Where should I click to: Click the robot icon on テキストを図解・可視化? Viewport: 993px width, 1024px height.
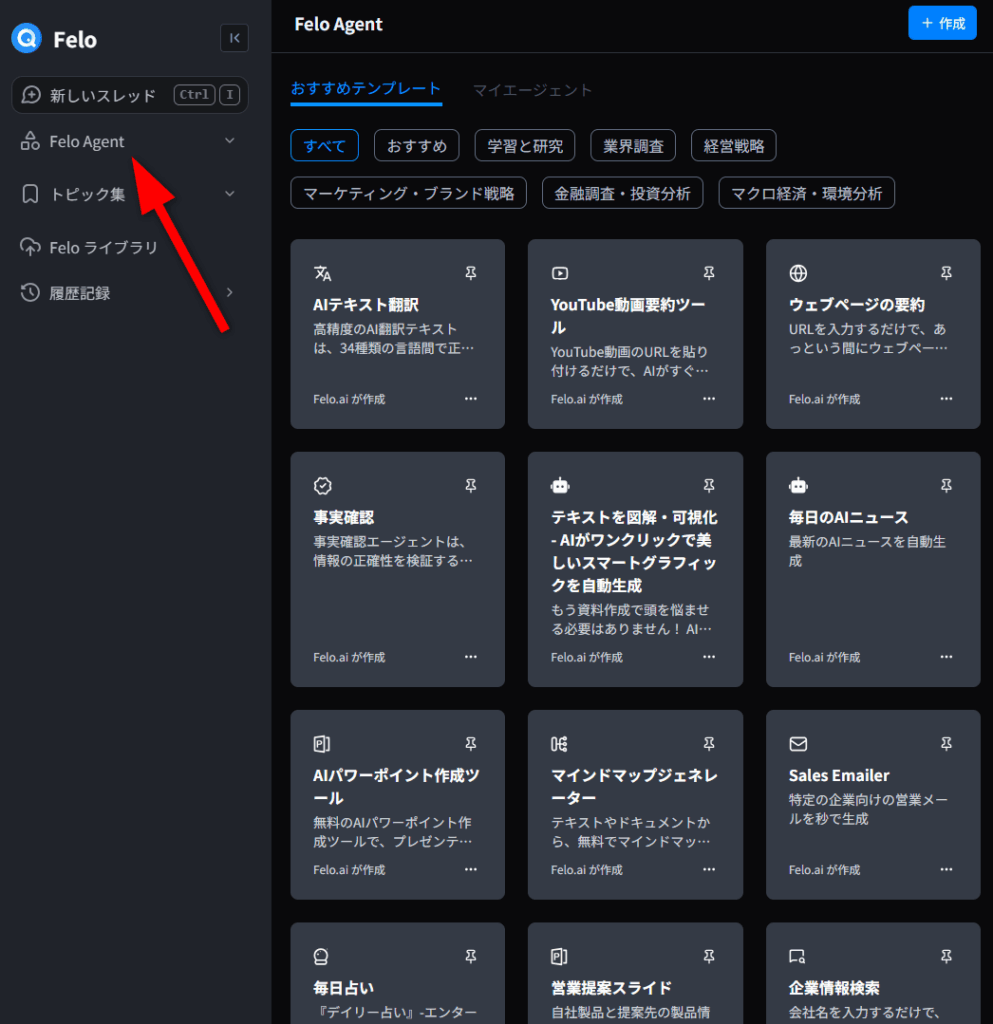pos(560,485)
